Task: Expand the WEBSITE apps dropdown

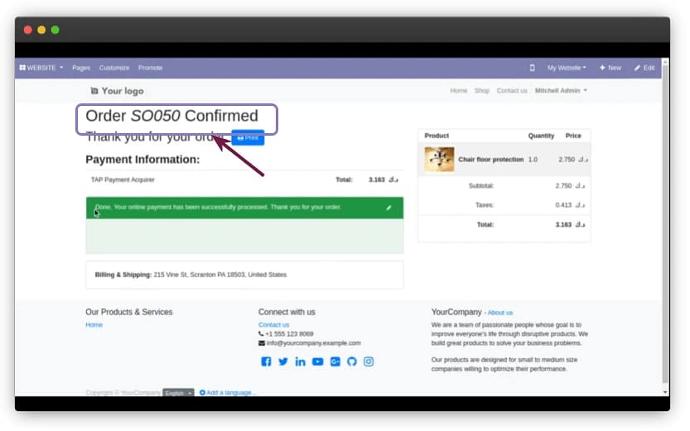Action: (41, 68)
